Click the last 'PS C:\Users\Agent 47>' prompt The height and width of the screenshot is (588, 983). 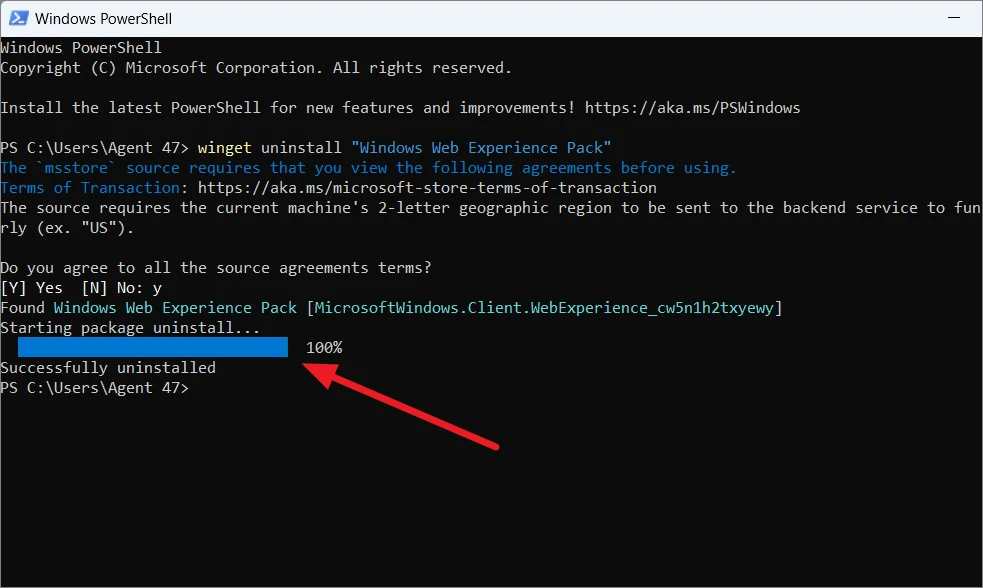click(94, 388)
